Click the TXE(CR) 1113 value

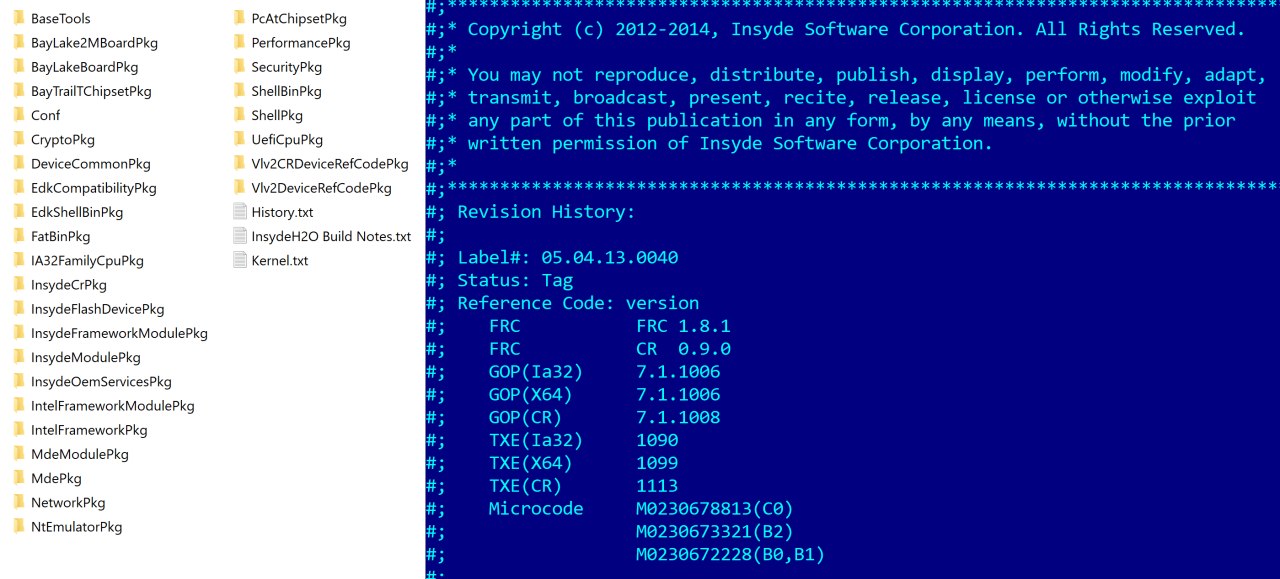pyautogui.click(x=657, y=486)
